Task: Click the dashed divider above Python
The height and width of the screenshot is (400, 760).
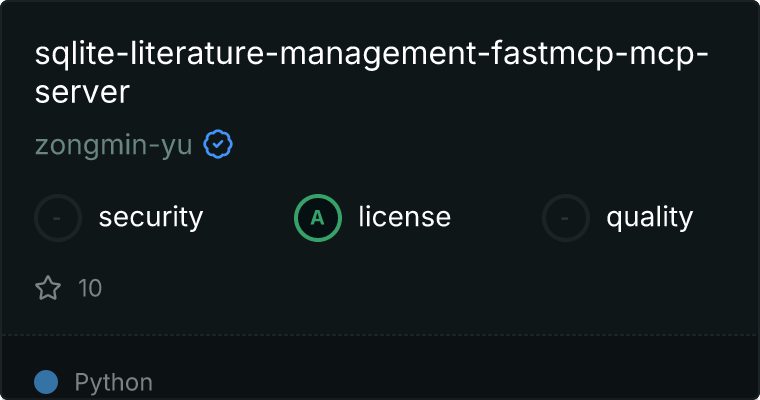Action: [x=380, y=335]
